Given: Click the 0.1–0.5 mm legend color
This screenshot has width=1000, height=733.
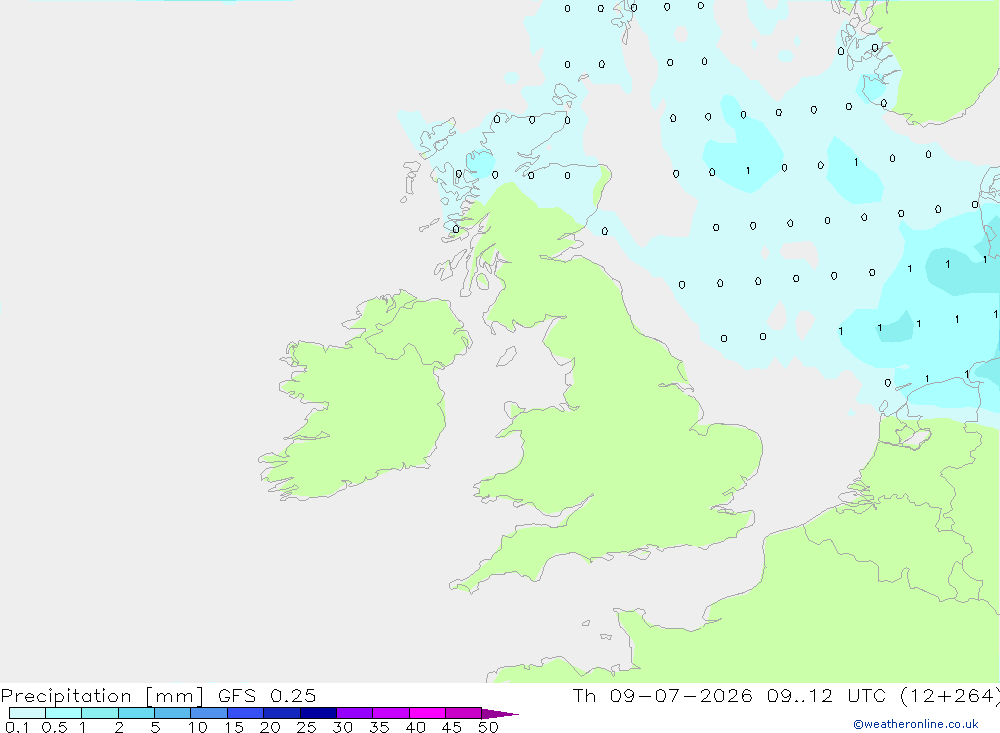Looking at the screenshot, I should click(27, 713).
